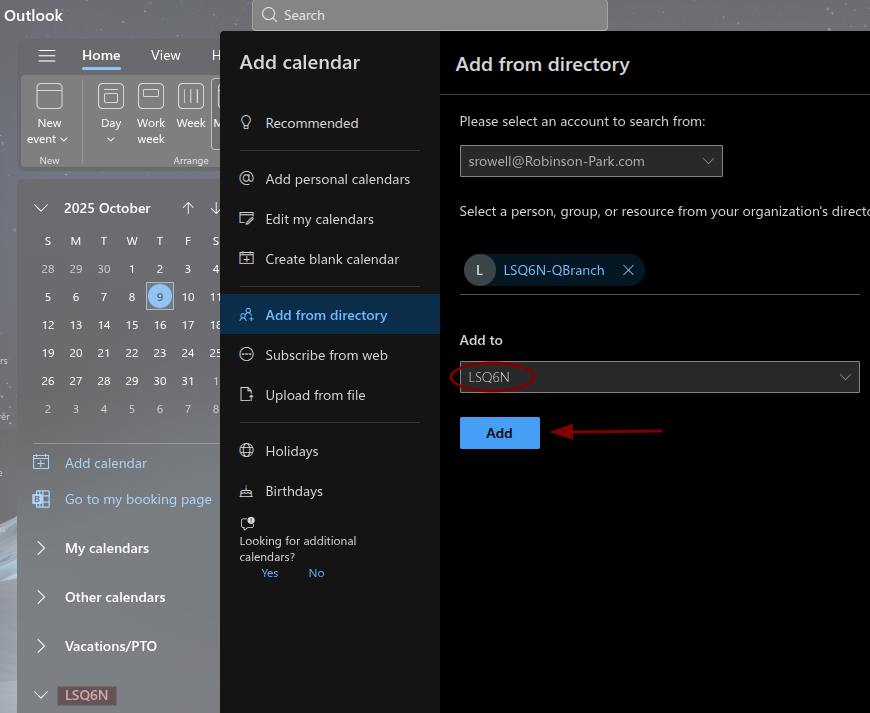Select Add personal calendars option
This screenshot has width=870, height=713.
[330, 179]
